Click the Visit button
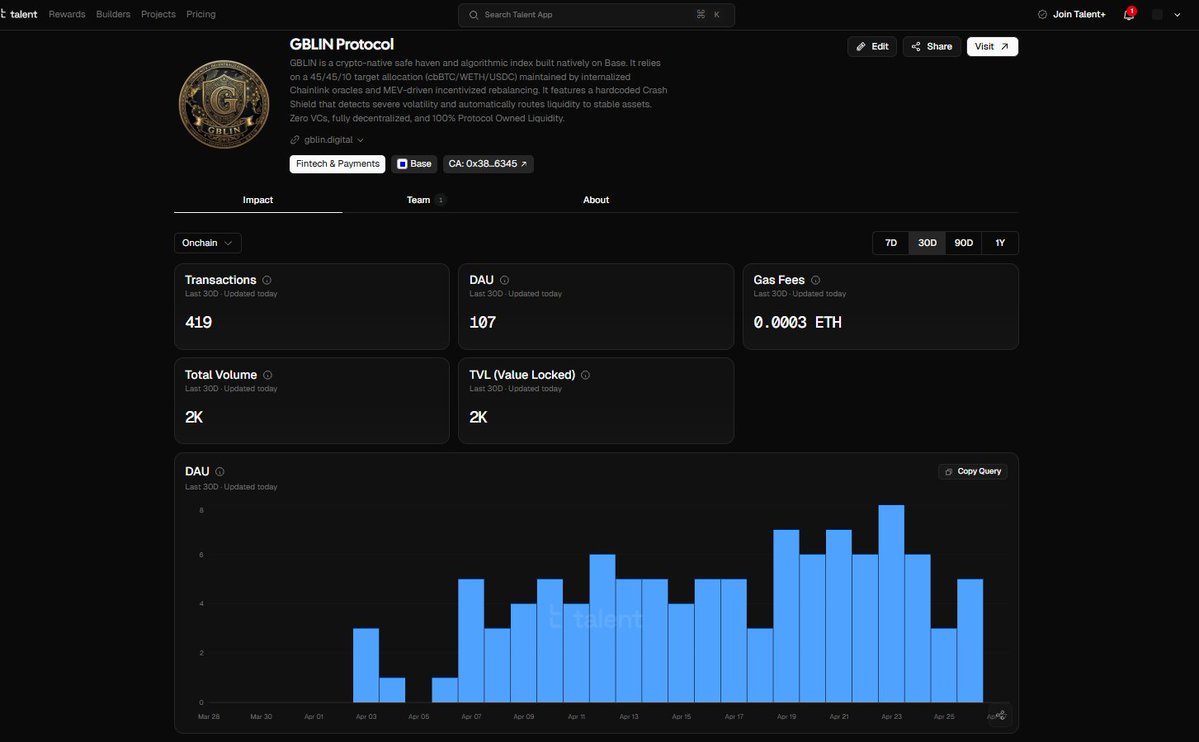 pyautogui.click(x=992, y=47)
